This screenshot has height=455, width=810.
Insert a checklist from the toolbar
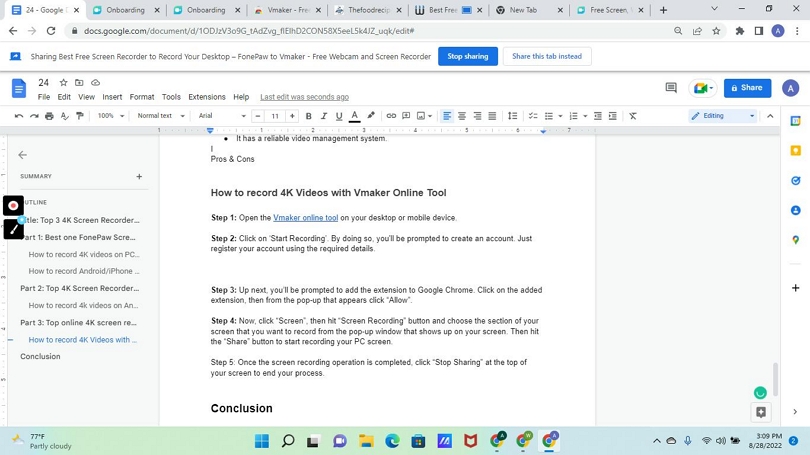click(x=533, y=116)
